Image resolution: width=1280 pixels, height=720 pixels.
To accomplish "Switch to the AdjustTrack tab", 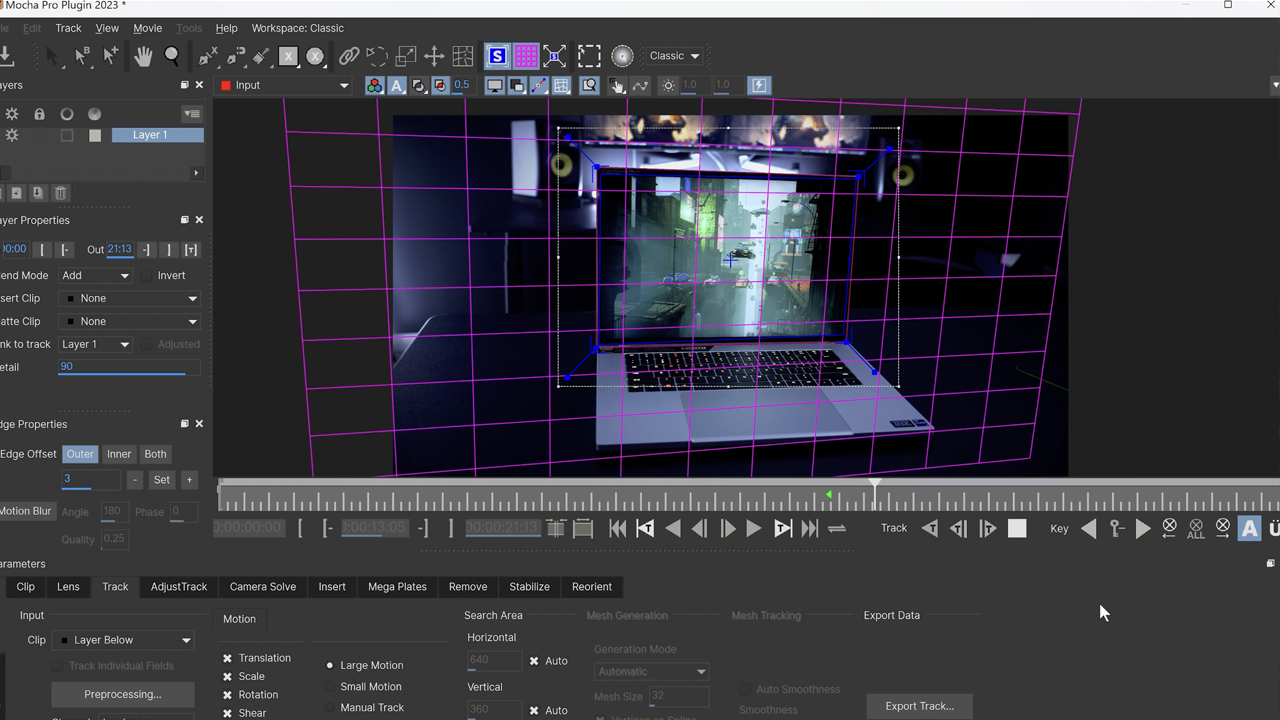I will click(179, 587).
